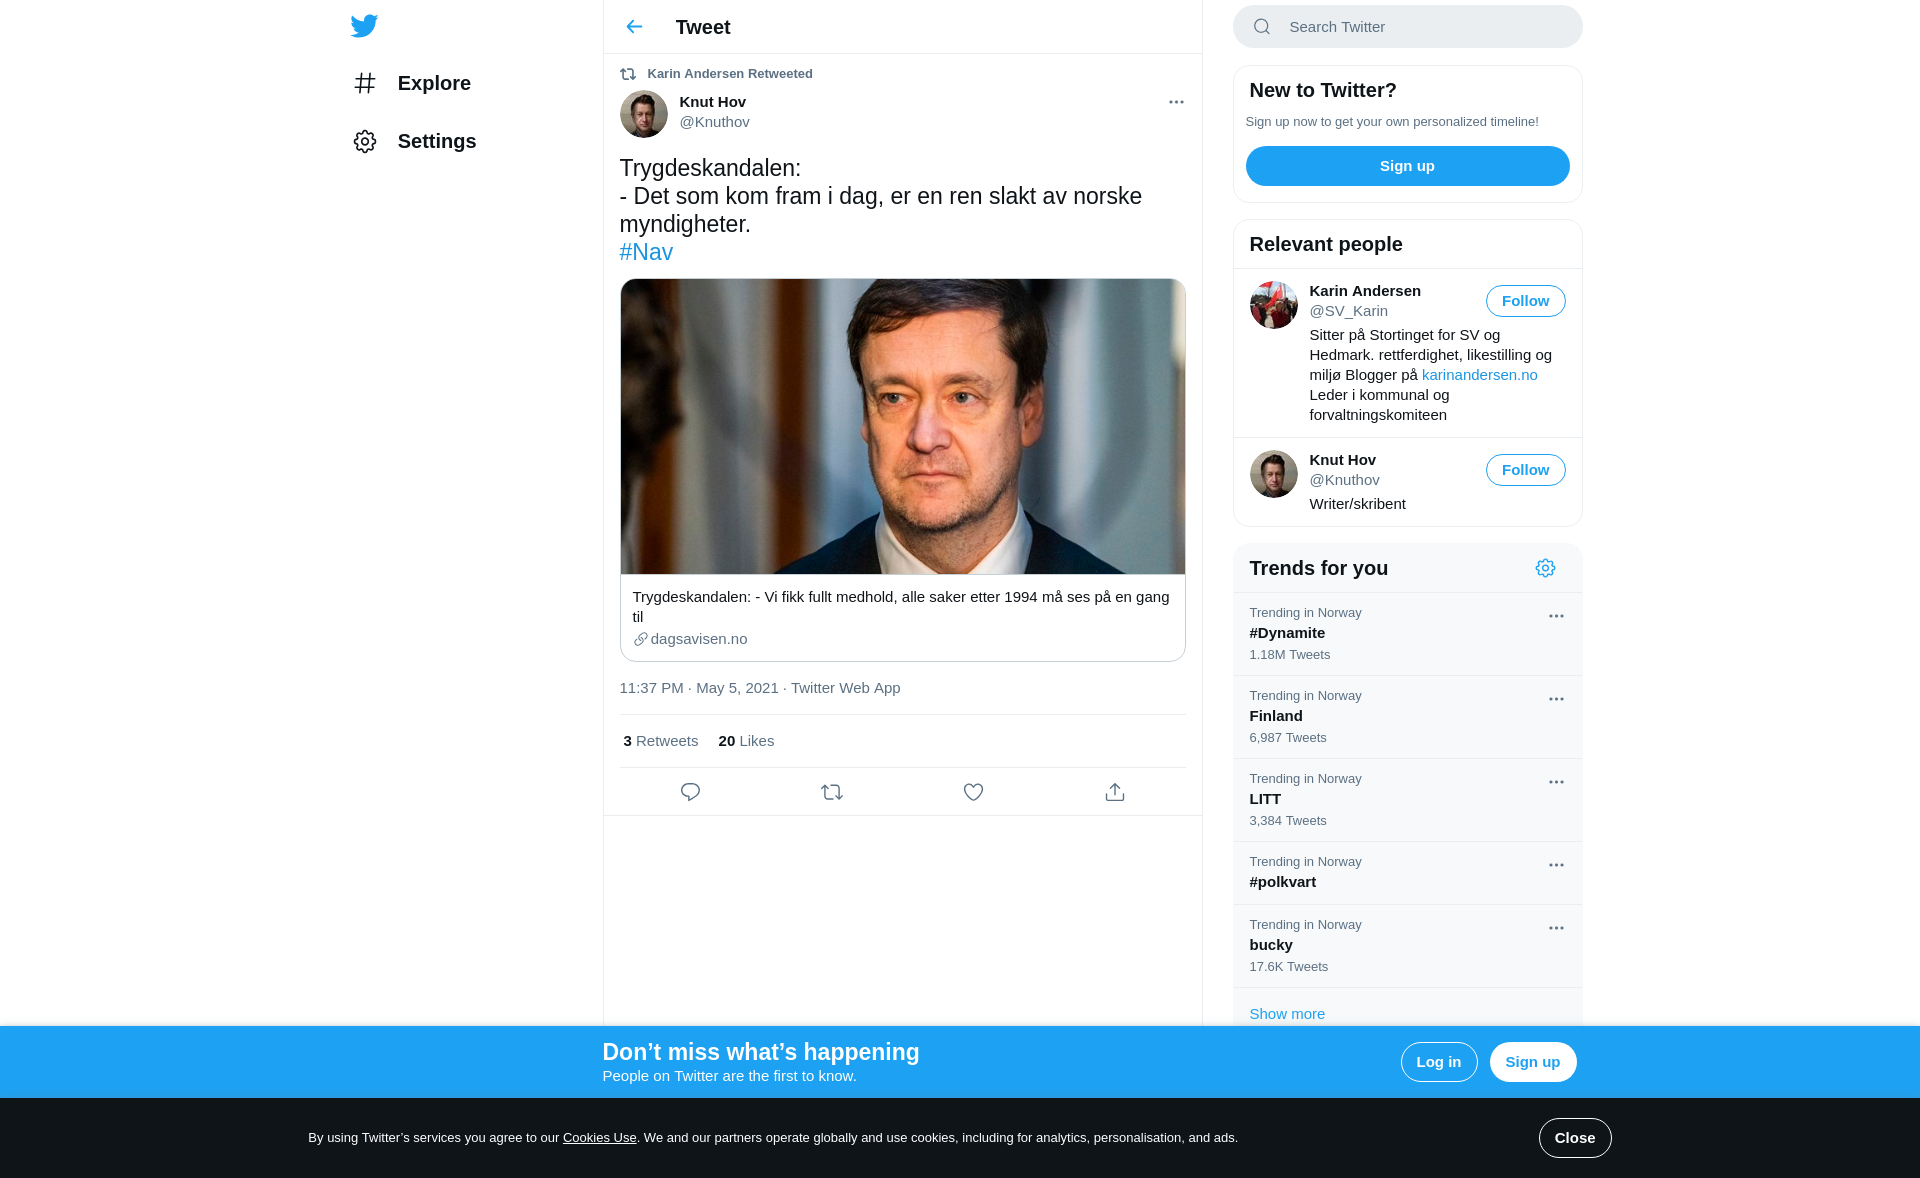Like the tweet with the heart icon
The height and width of the screenshot is (1178, 1920).
point(973,792)
